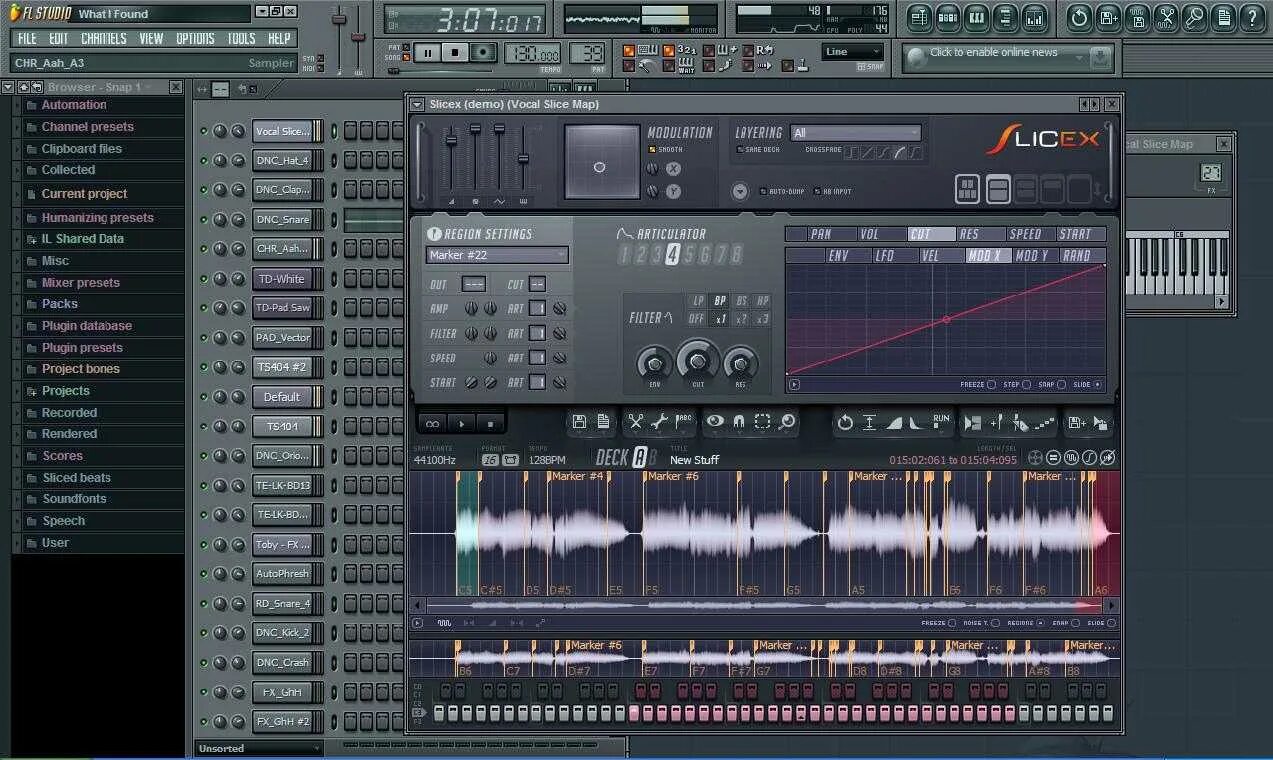Click the RUN script icon in Slicex

pos(941,422)
